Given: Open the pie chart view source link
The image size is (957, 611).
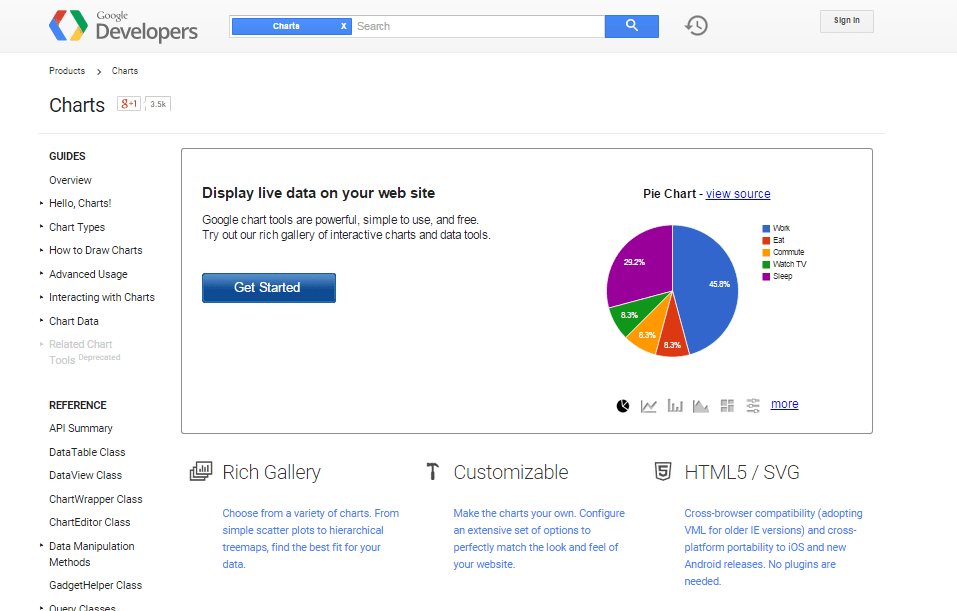Looking at the screenshot, I should (x=738, y=193).
